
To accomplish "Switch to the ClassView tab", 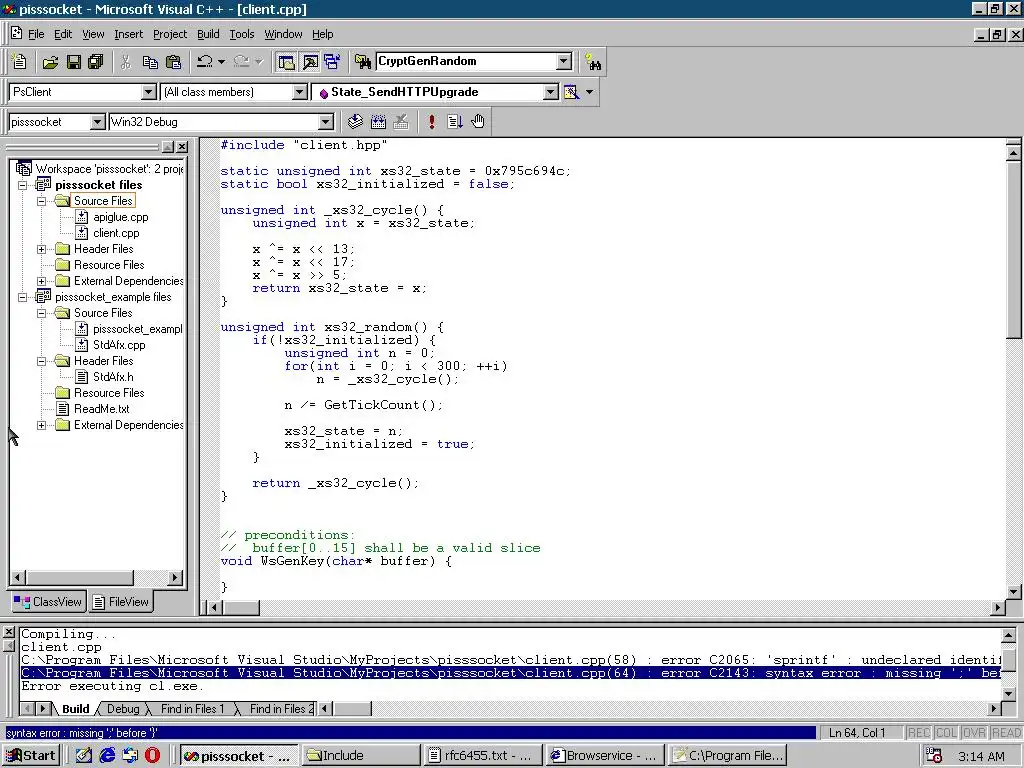I will [48, 601].
